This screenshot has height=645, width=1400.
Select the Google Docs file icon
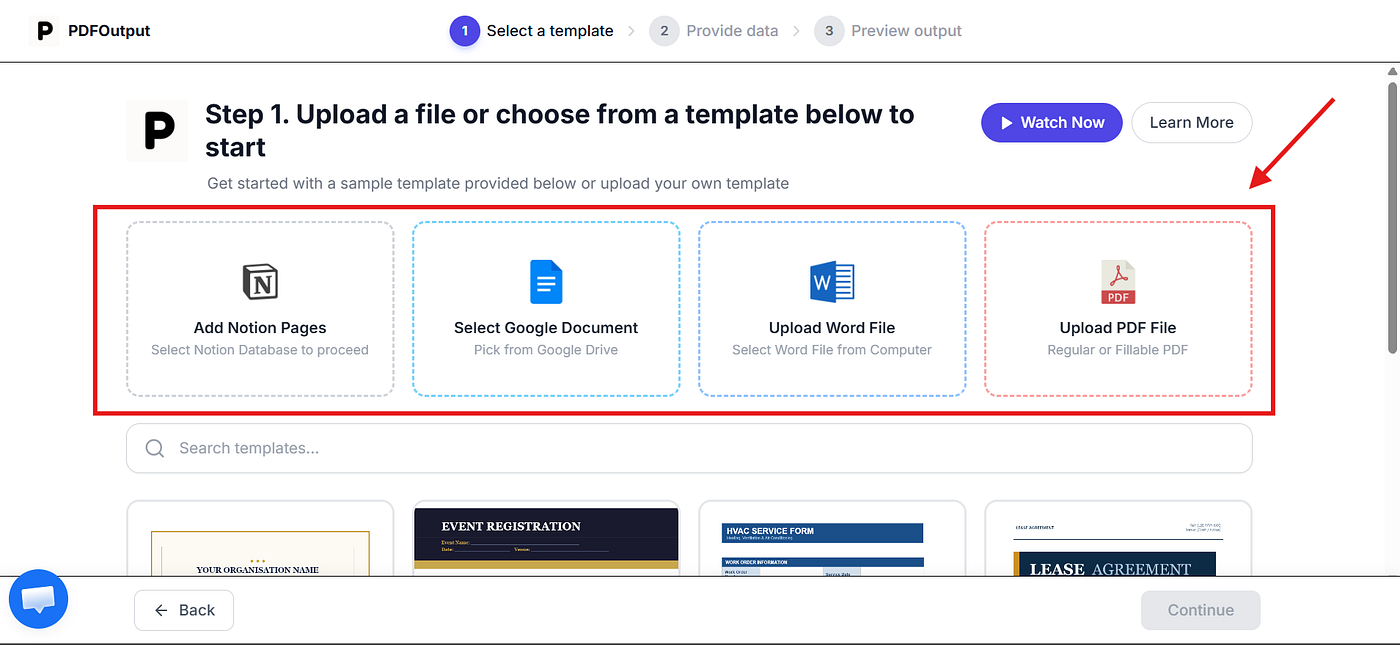click(546, 282)
